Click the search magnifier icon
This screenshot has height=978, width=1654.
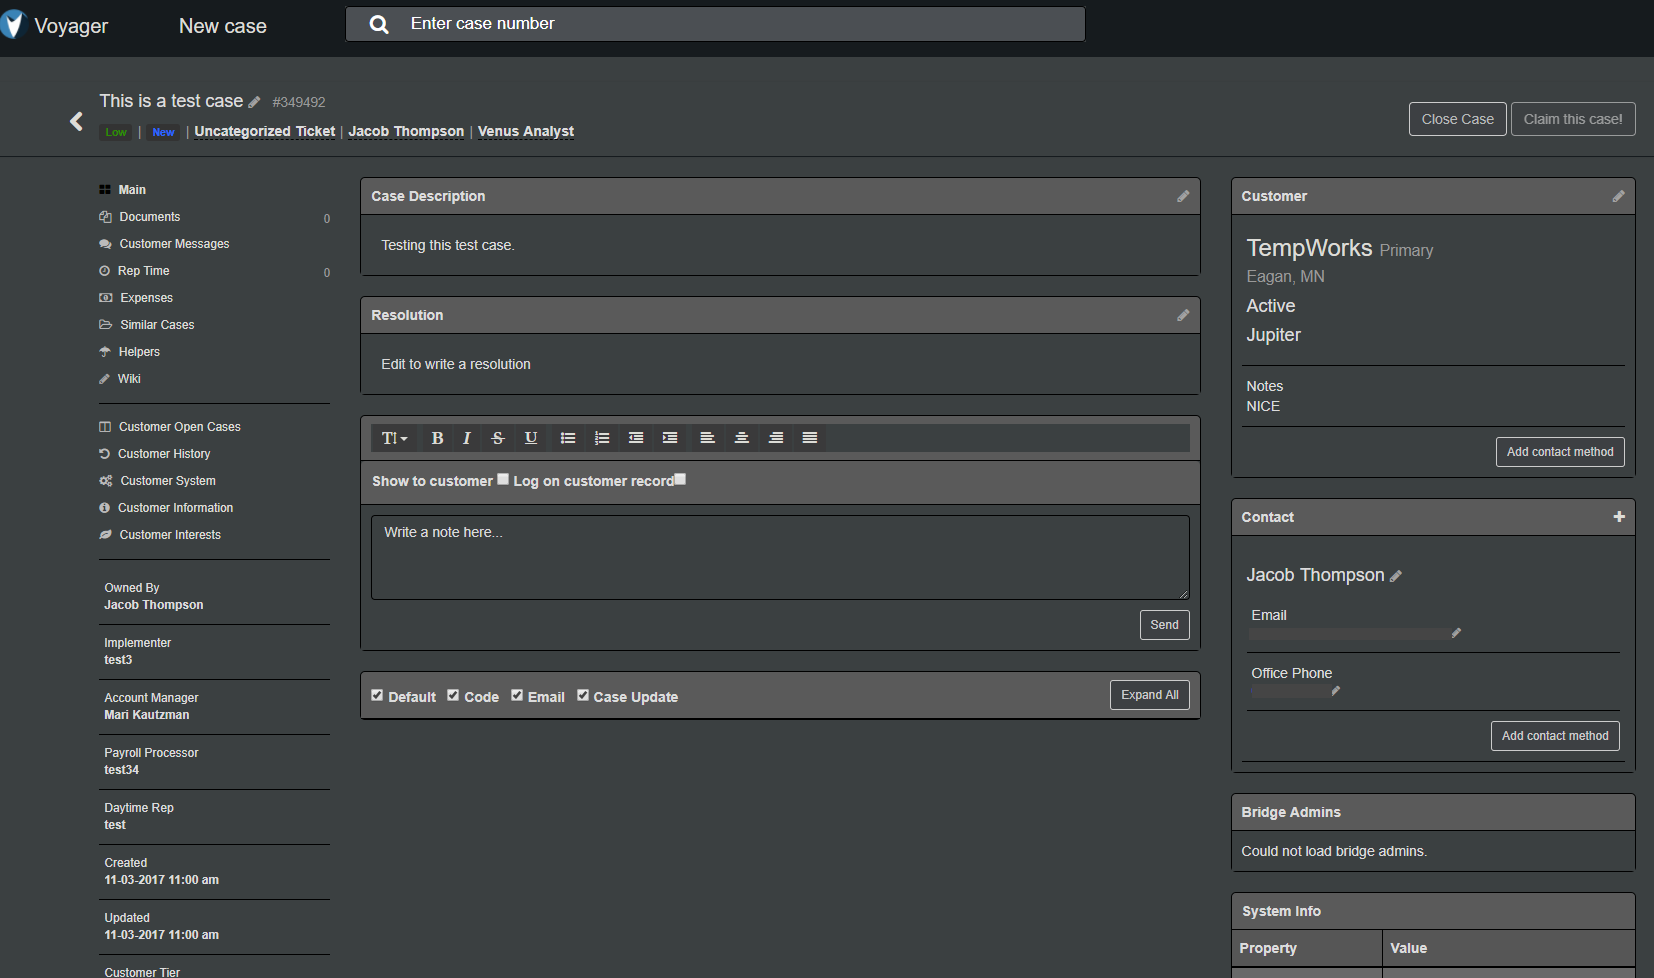pos(379,25)
